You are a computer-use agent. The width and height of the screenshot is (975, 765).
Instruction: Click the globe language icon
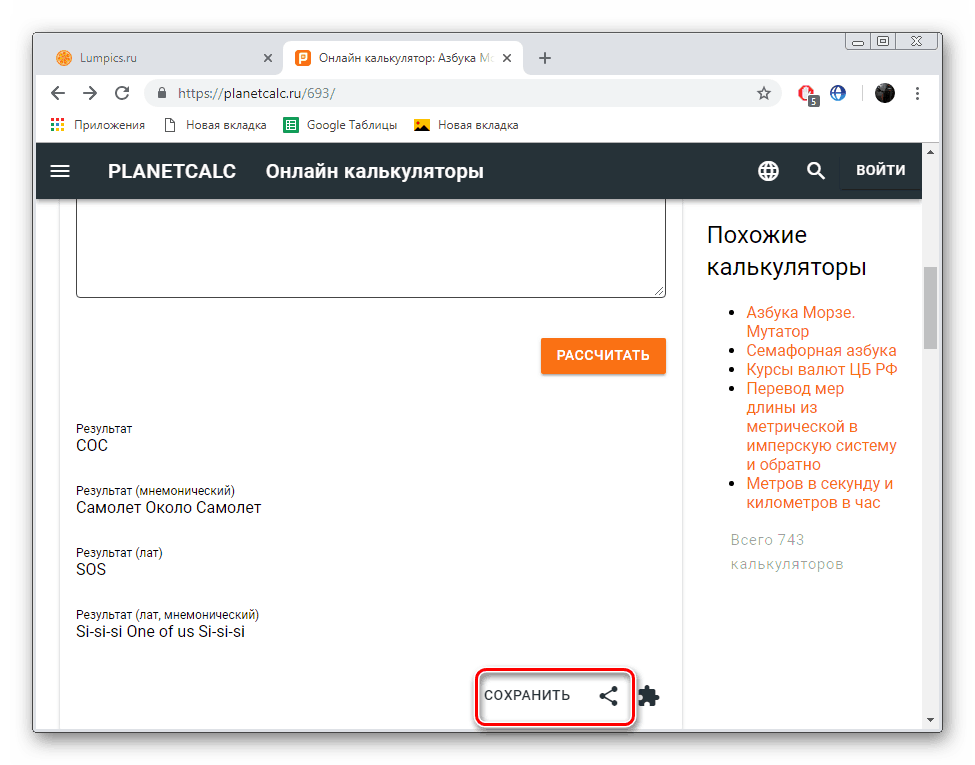coord(768,171)
